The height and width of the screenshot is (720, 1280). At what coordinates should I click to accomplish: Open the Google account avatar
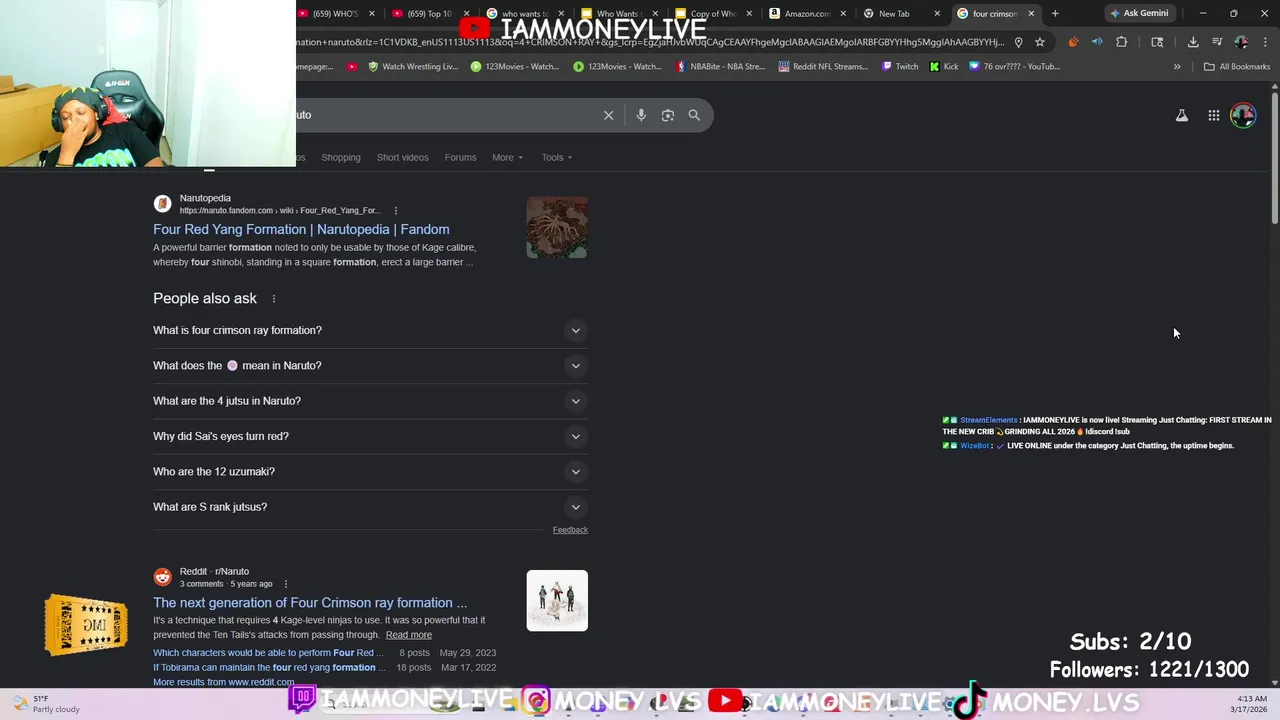(x=1243, y=115)
